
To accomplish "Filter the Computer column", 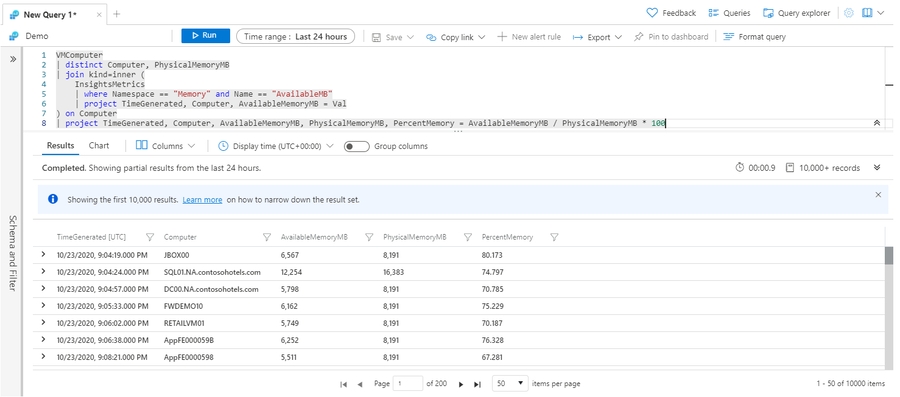I will (267, 237).
